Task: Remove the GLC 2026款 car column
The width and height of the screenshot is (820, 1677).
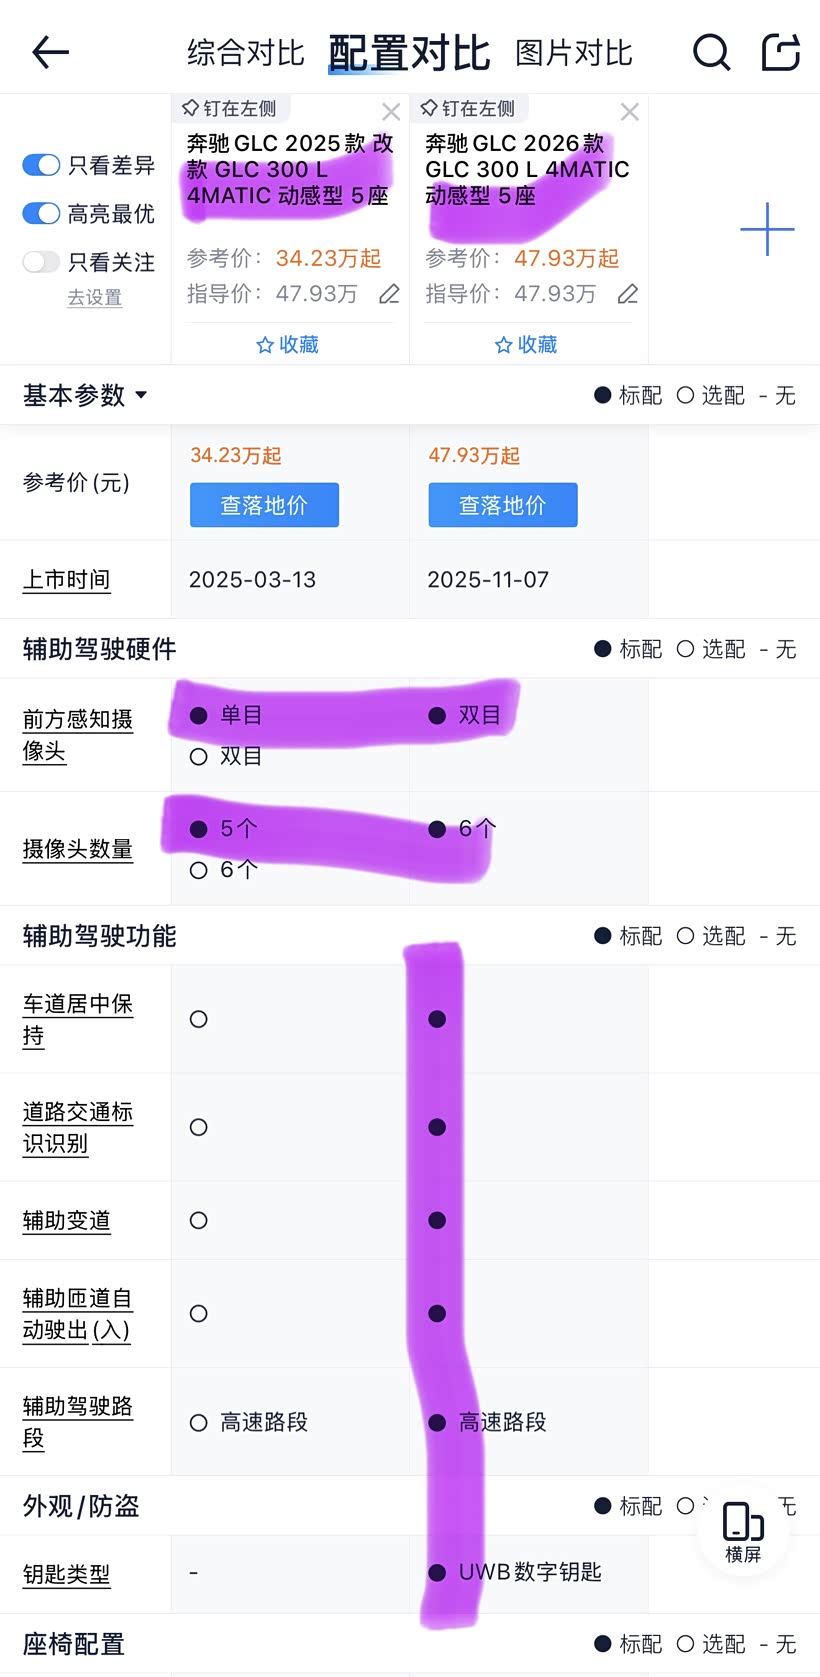Action: click(x=629, y=112)
